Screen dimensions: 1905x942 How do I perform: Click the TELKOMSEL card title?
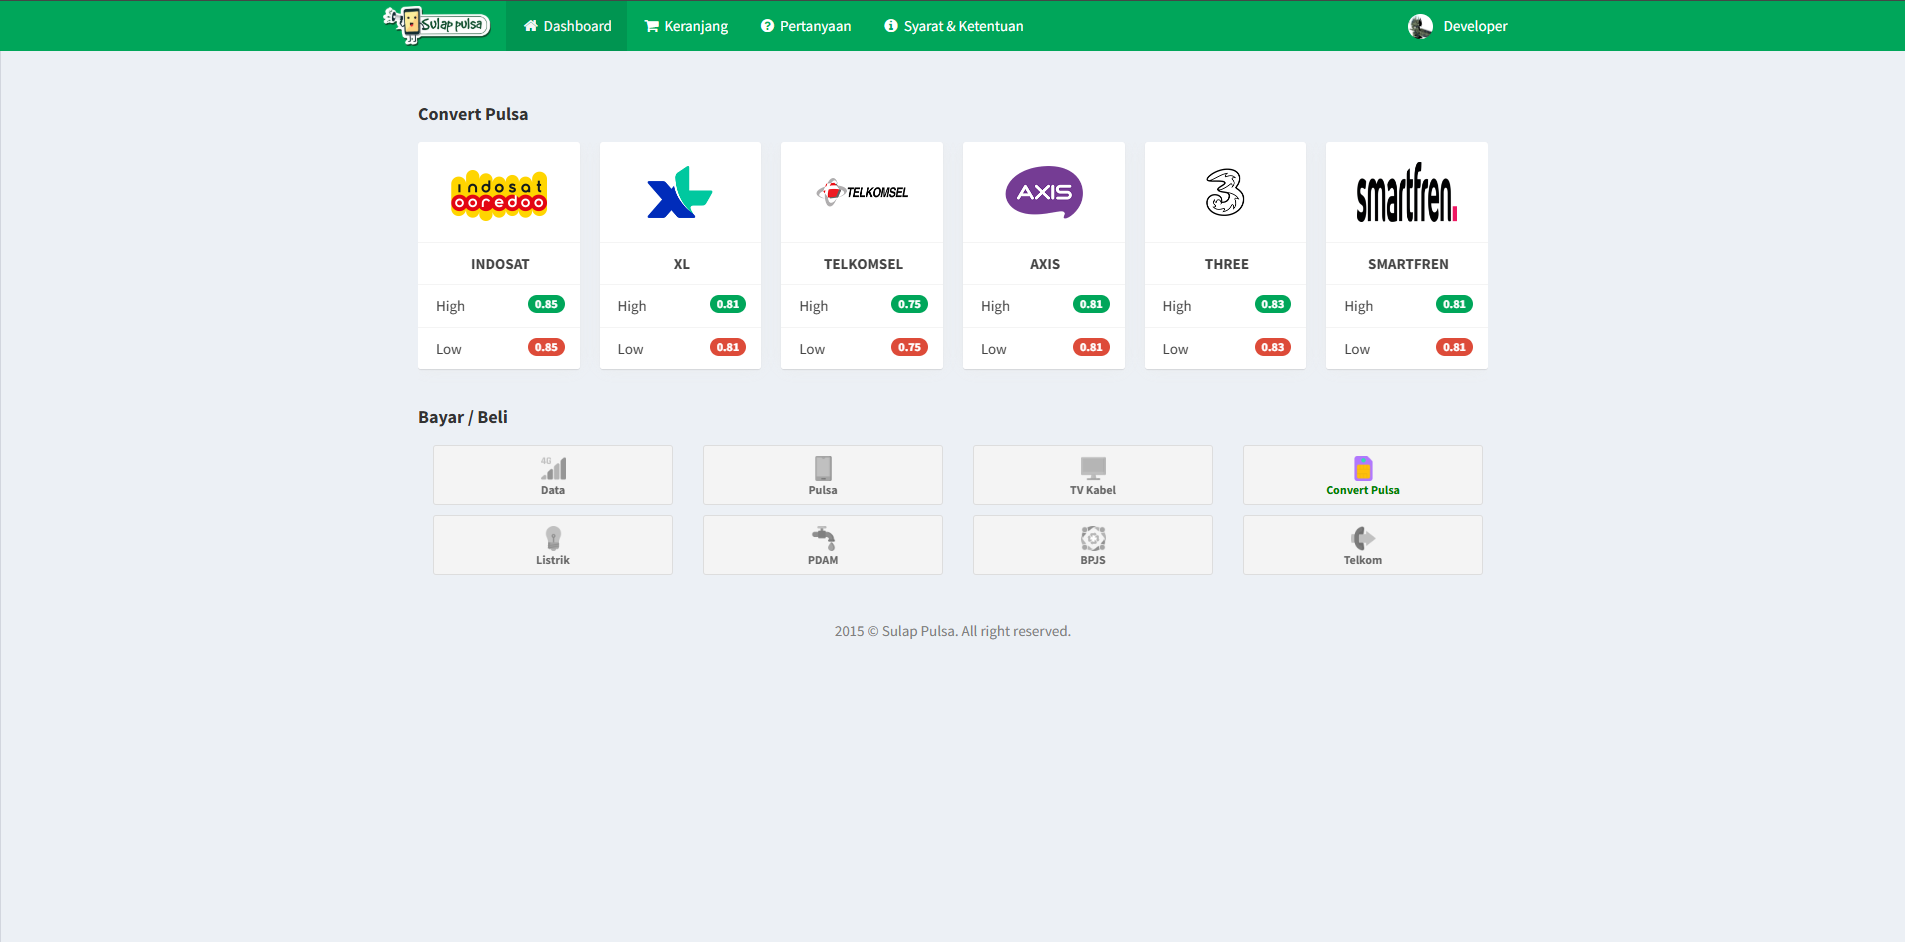(x=863, y=264)
